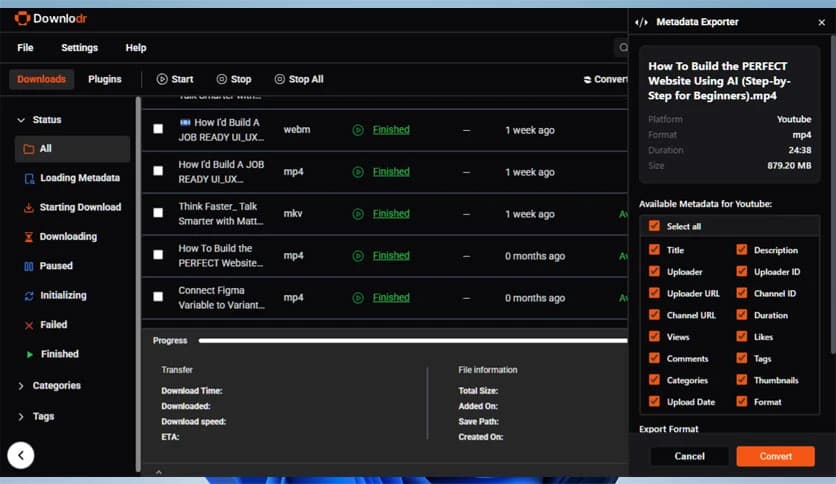
Task: Expand the Tags section in sidebar
Action: (x=21, y=417)
